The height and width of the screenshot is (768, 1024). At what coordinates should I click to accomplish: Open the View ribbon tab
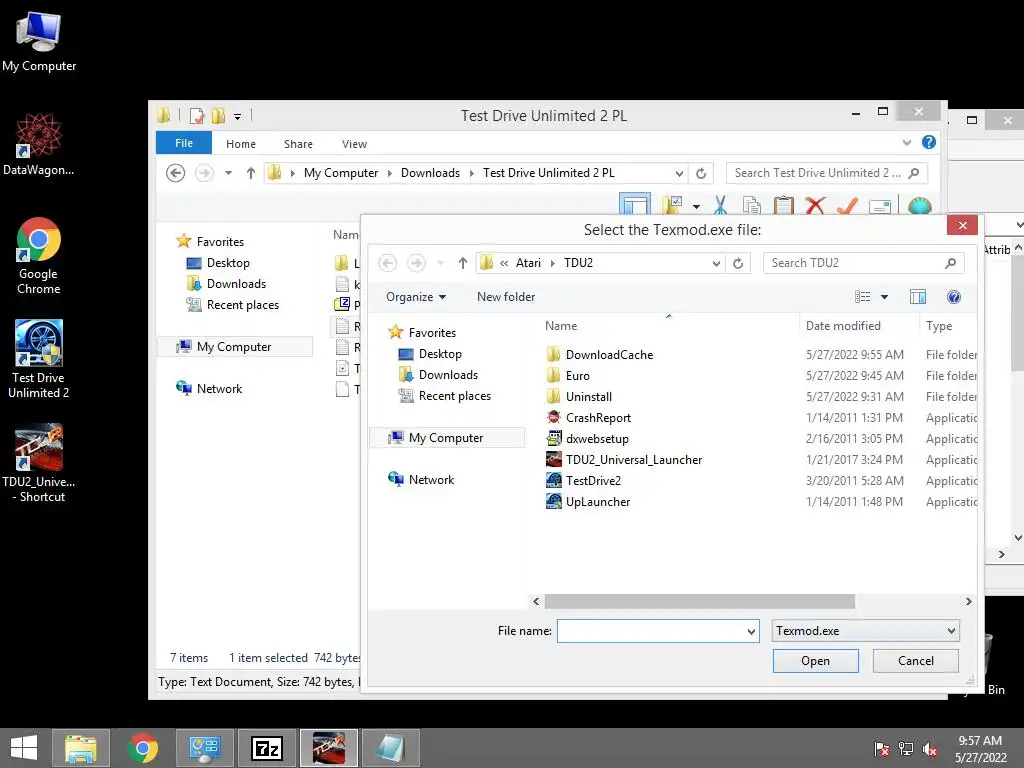coord(354,144)
